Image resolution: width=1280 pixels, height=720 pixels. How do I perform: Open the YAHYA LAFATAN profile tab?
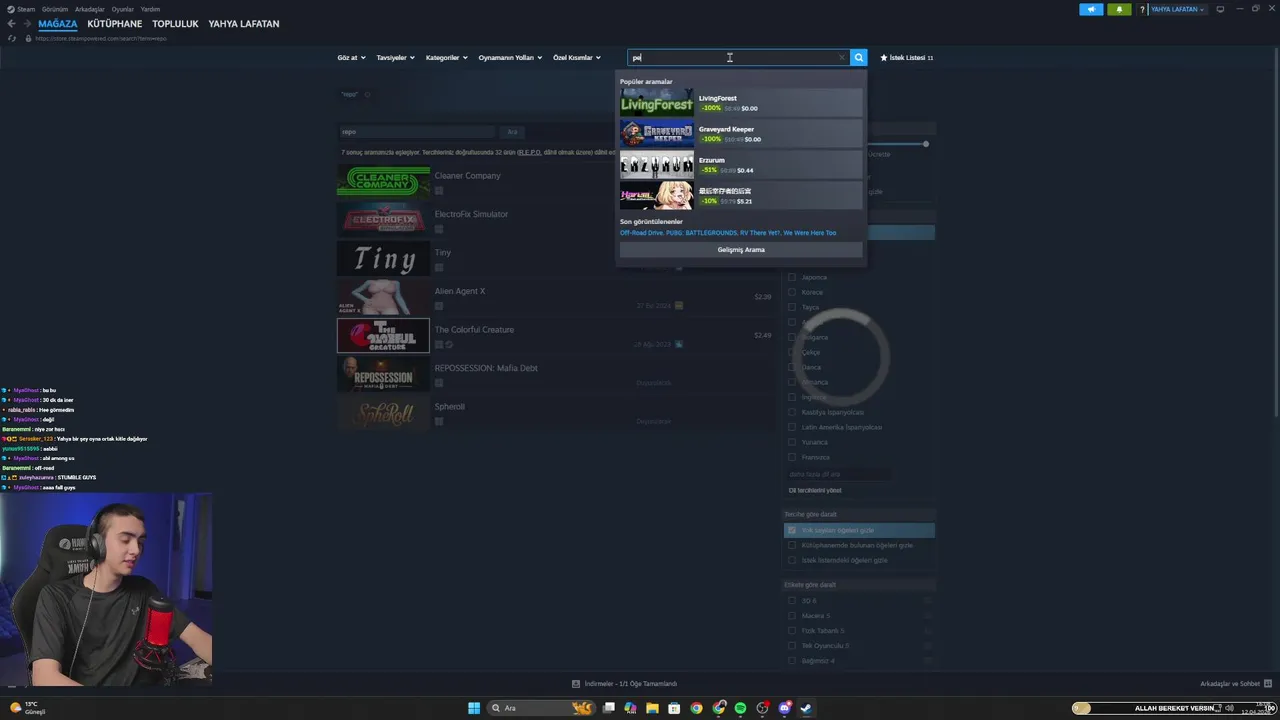tap(244, 24)
